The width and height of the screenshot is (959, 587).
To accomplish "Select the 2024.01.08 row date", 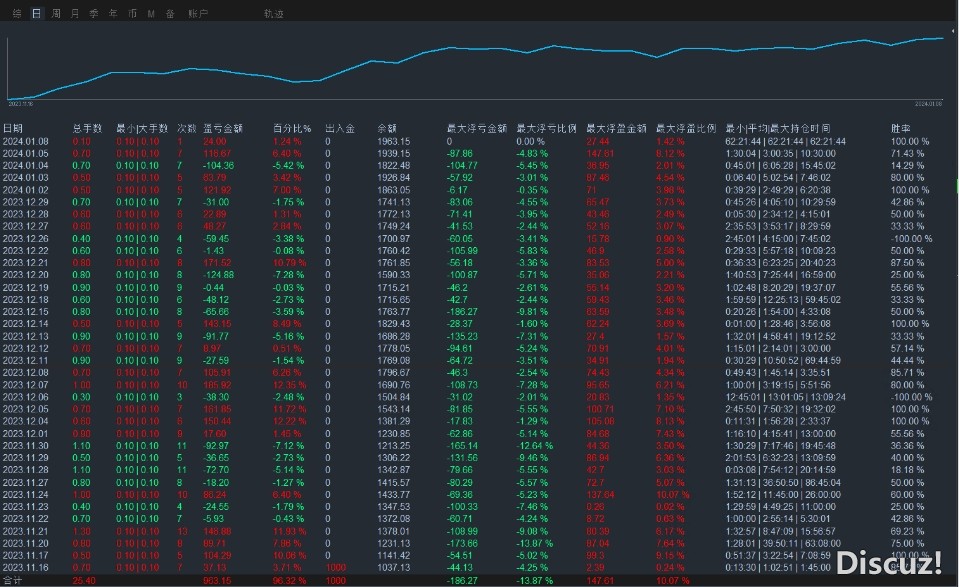I will point(25,142).
